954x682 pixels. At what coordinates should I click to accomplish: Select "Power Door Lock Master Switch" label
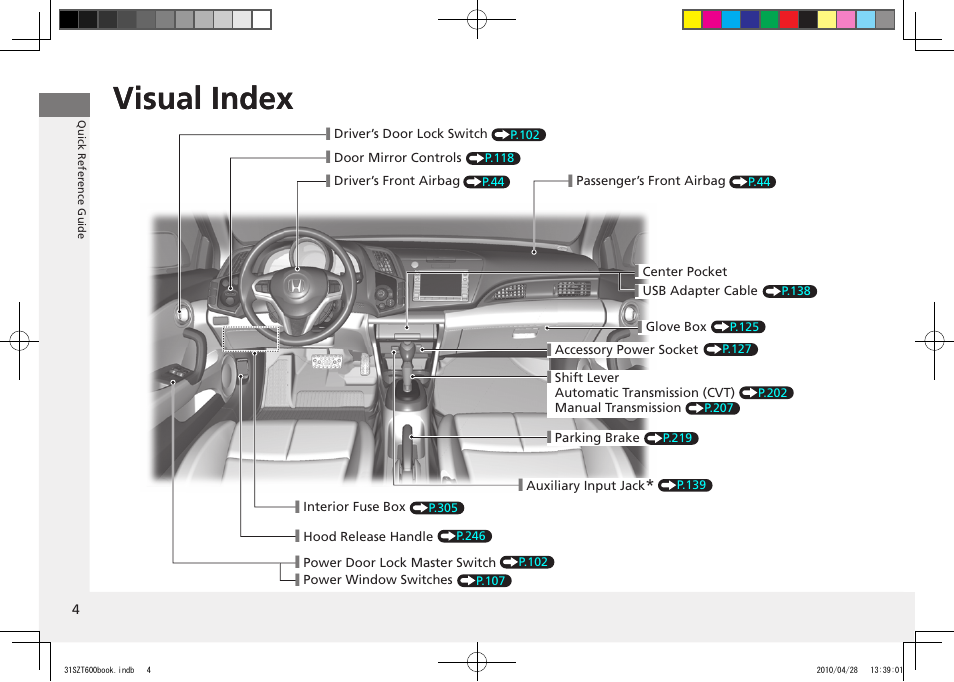[399, 563]
